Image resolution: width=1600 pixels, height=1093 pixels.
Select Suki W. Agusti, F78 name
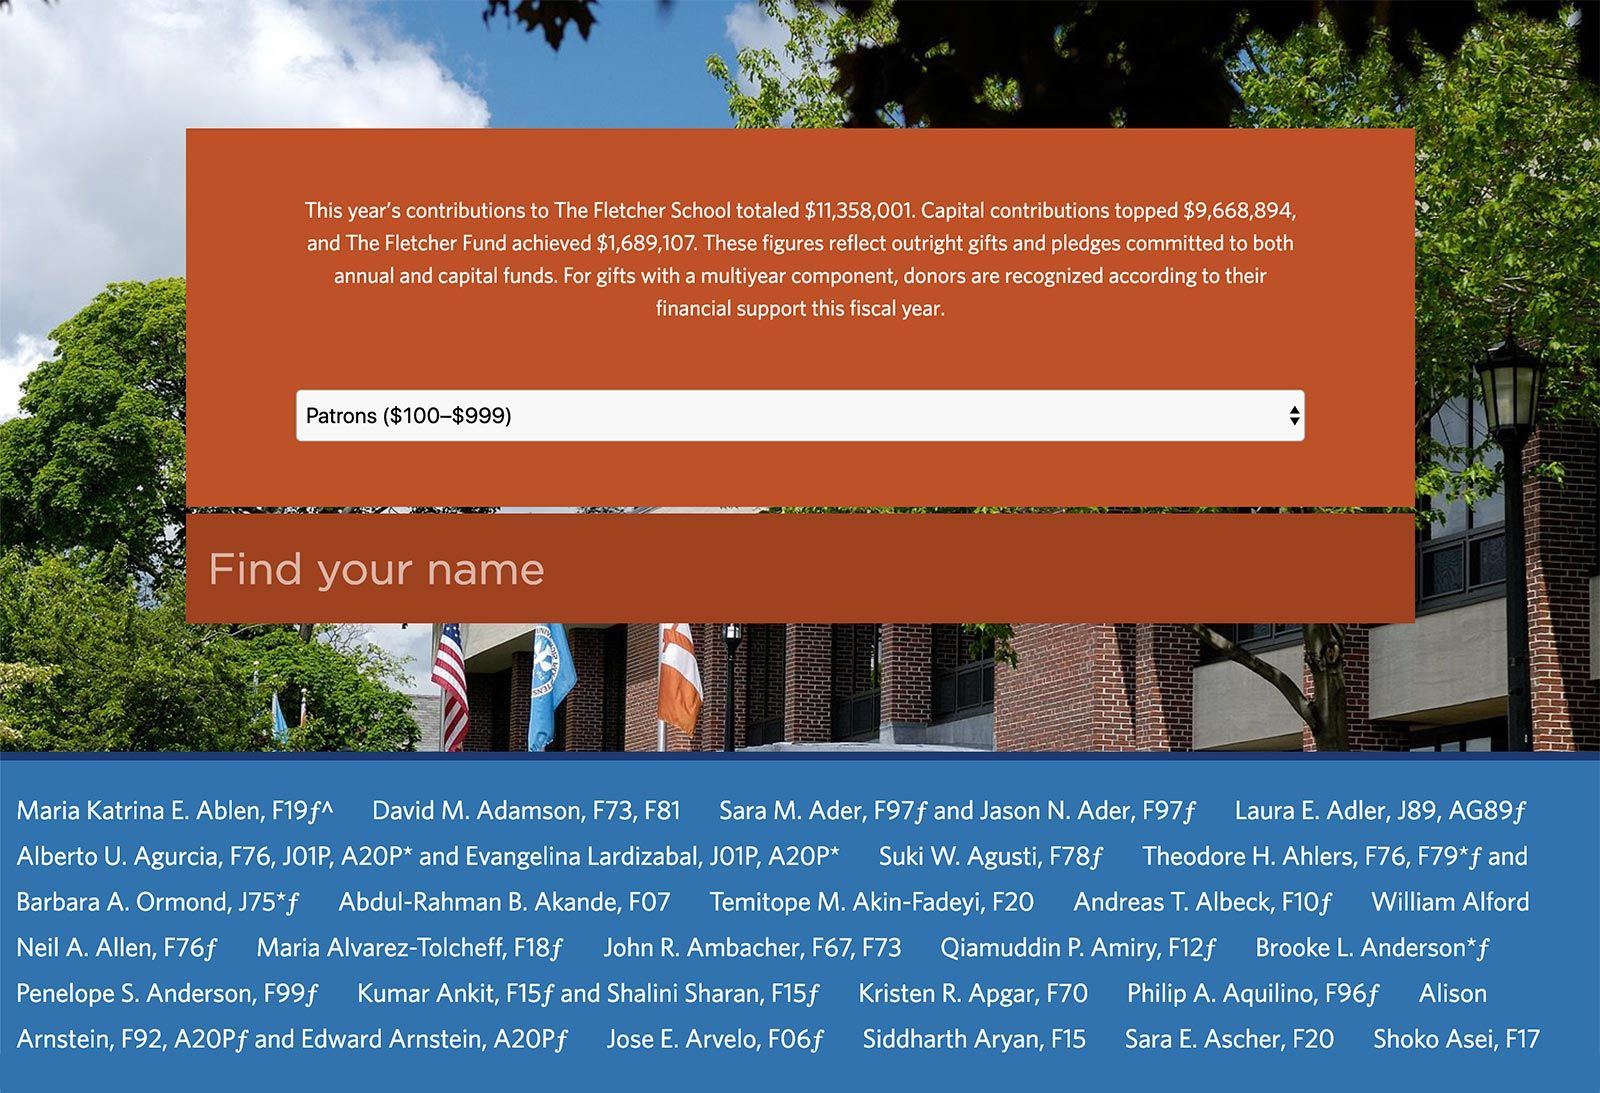(990, 856)
